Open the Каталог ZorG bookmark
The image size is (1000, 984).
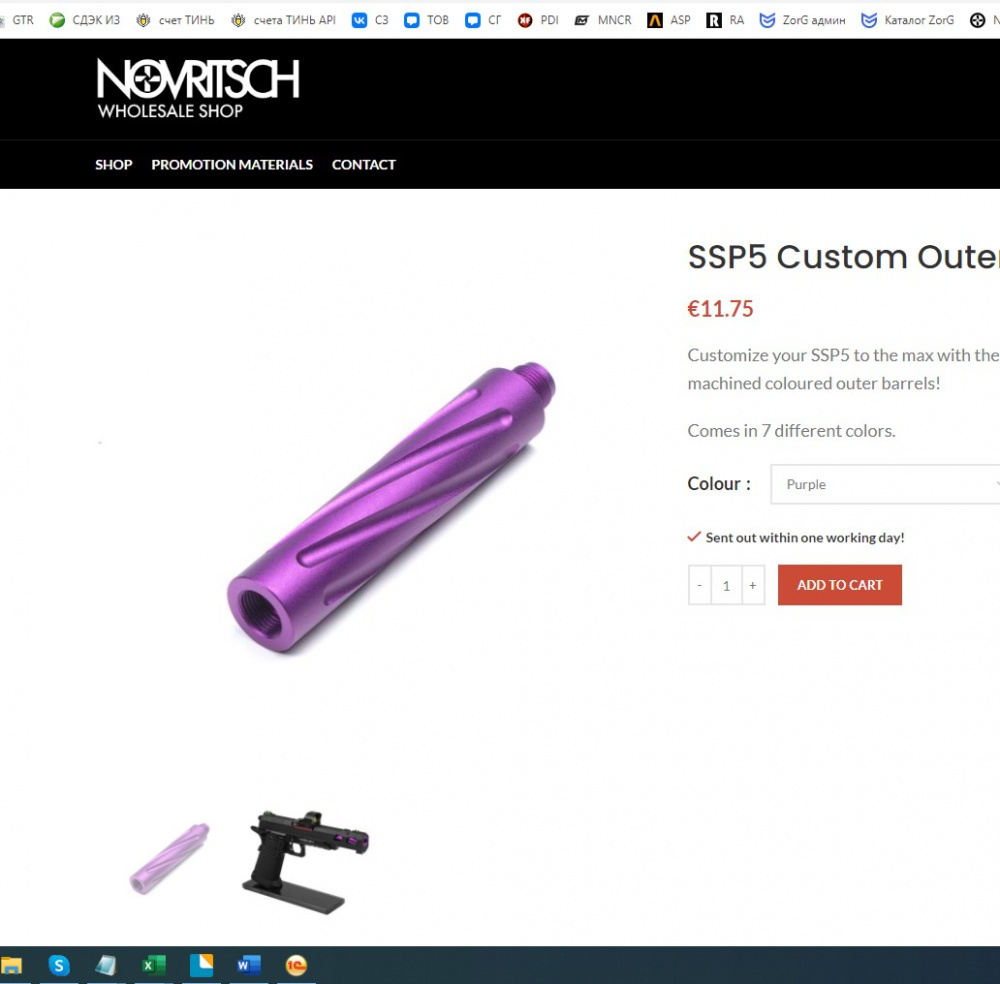[x=908, y=20]
